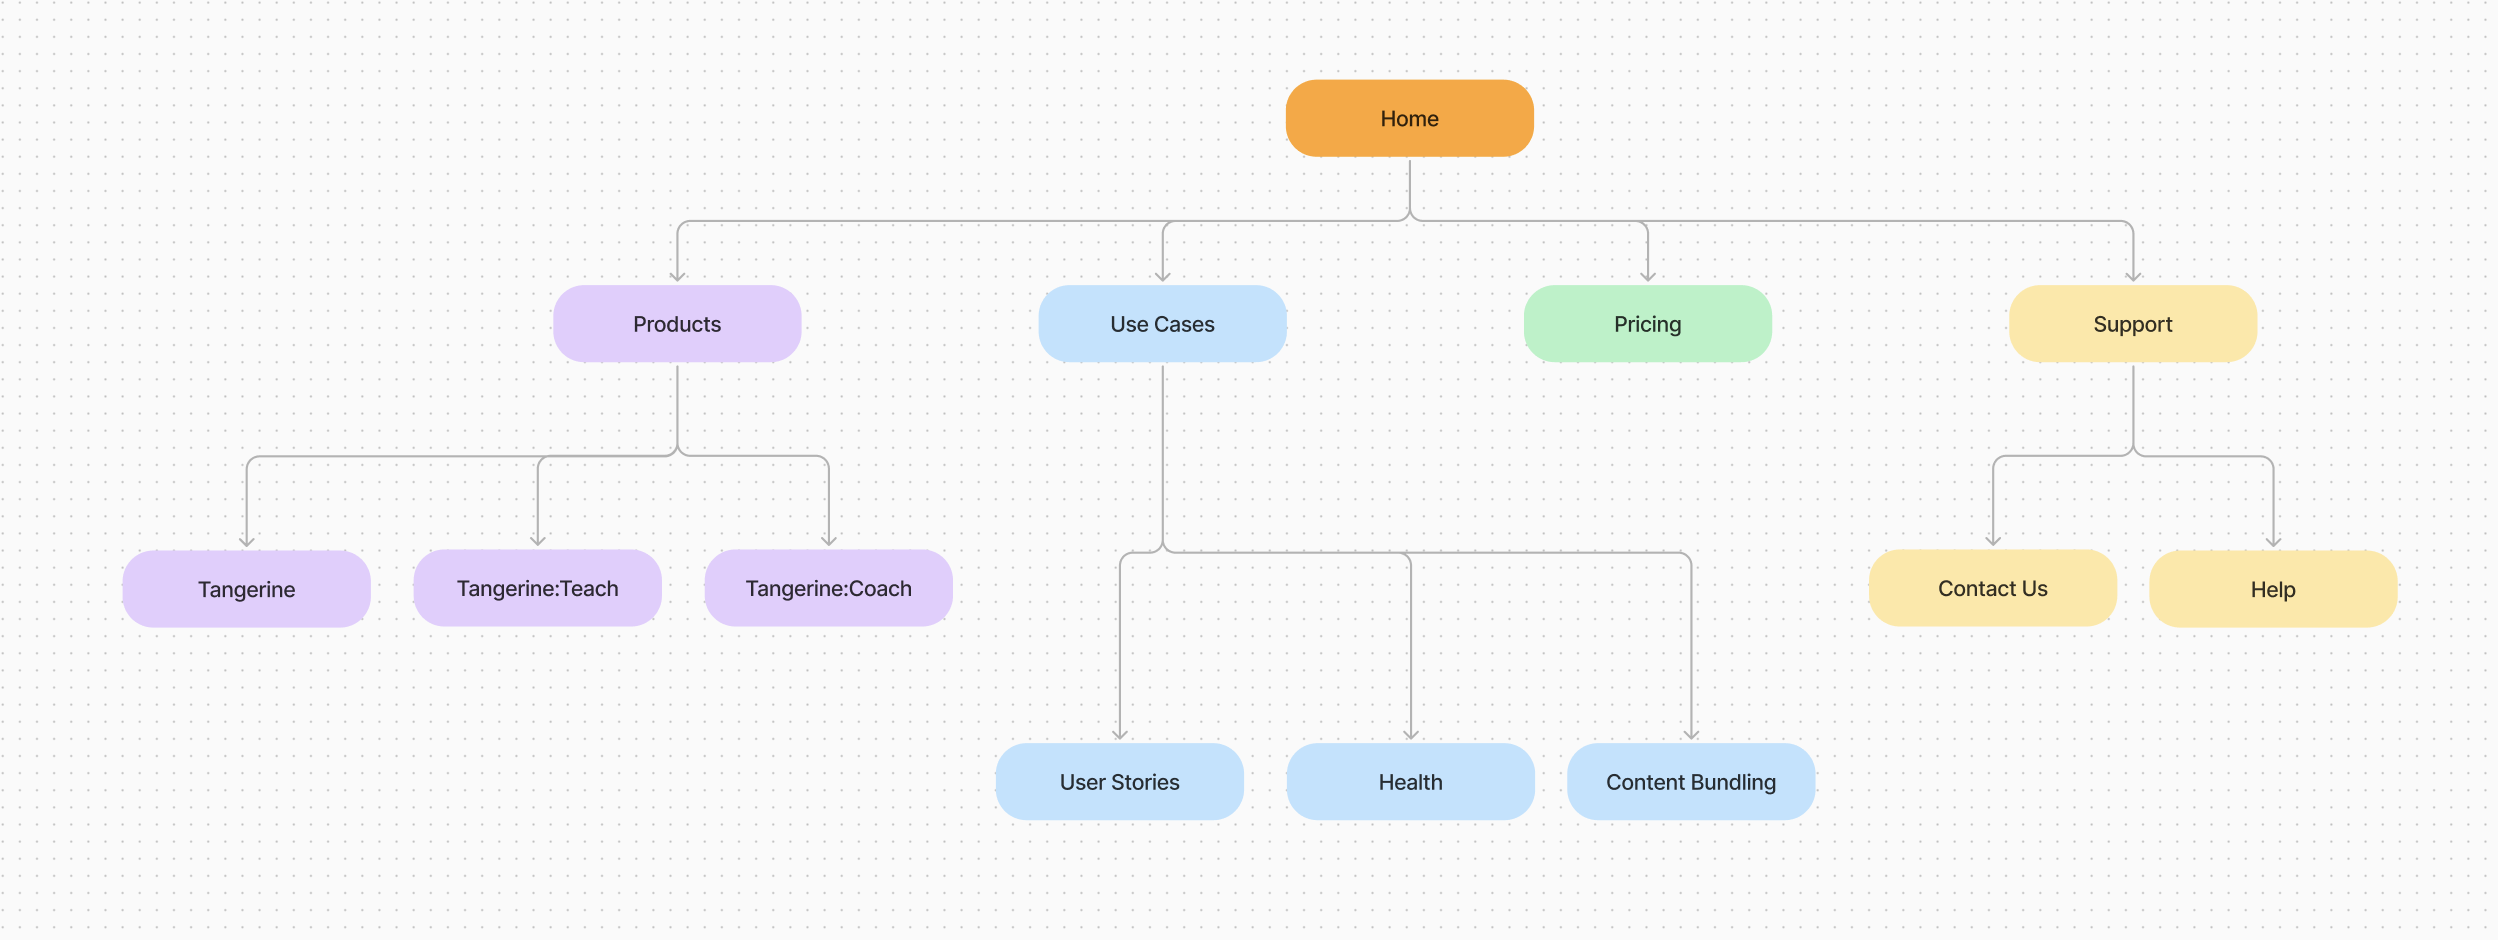Select the blue Use Cases node

(1162, 324)
